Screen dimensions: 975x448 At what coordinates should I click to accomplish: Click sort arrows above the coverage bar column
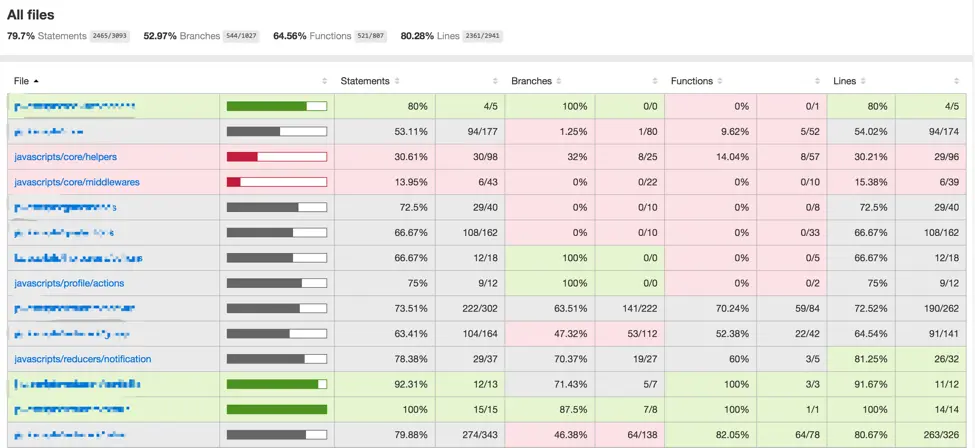click(x=324, y=82)
